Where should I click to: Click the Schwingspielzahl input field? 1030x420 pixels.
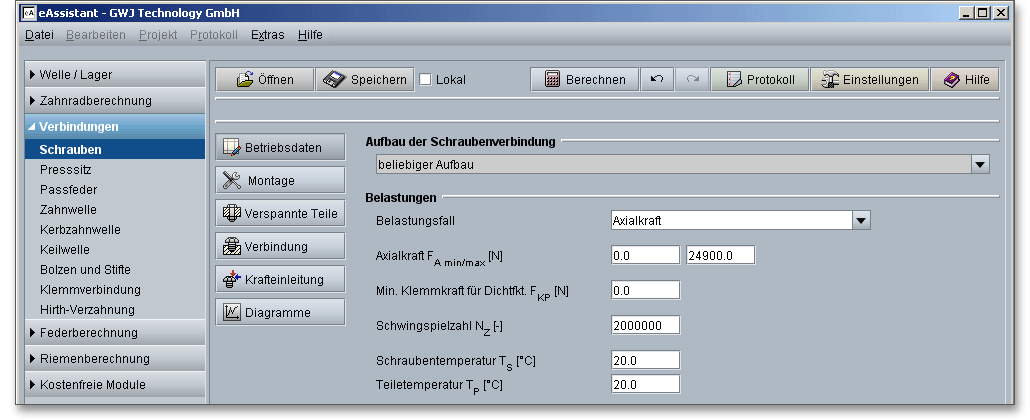[x=645, y=325]
